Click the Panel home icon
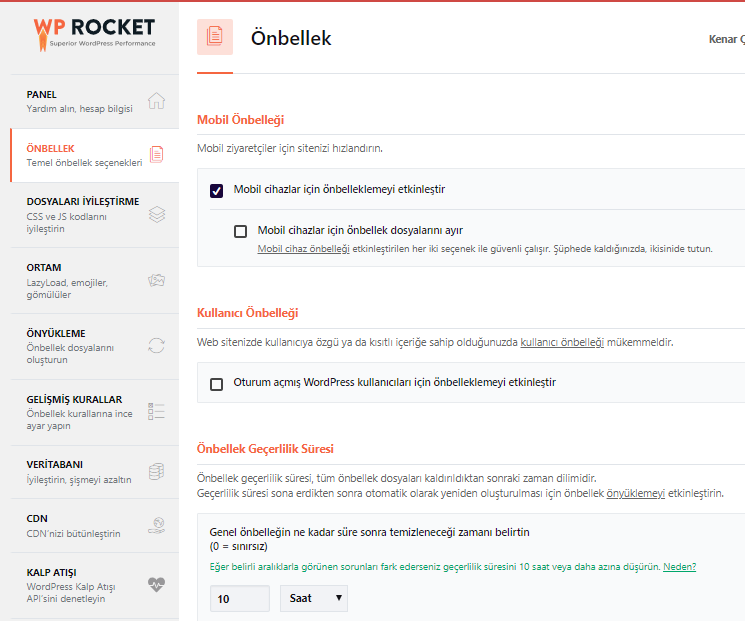Image resolution: width=745 pixels, height=621 pixels. [x=156, y=101]
